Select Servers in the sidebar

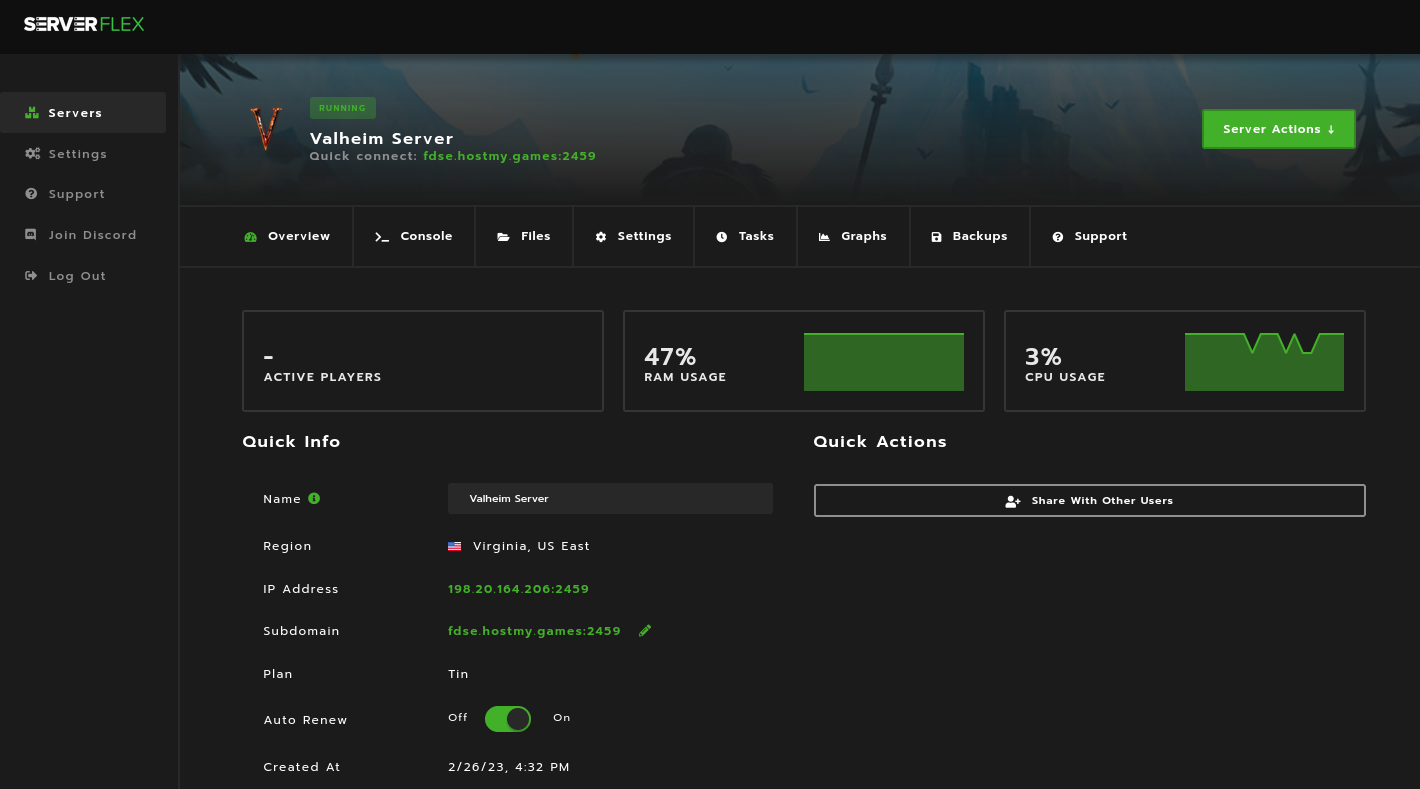(83, 113)
